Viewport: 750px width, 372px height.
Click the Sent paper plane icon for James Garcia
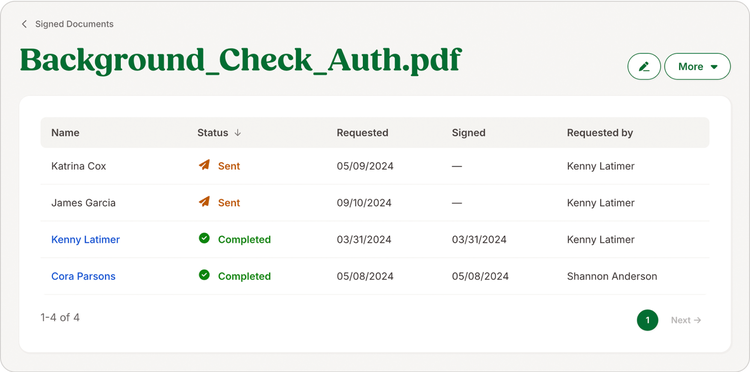204,202
